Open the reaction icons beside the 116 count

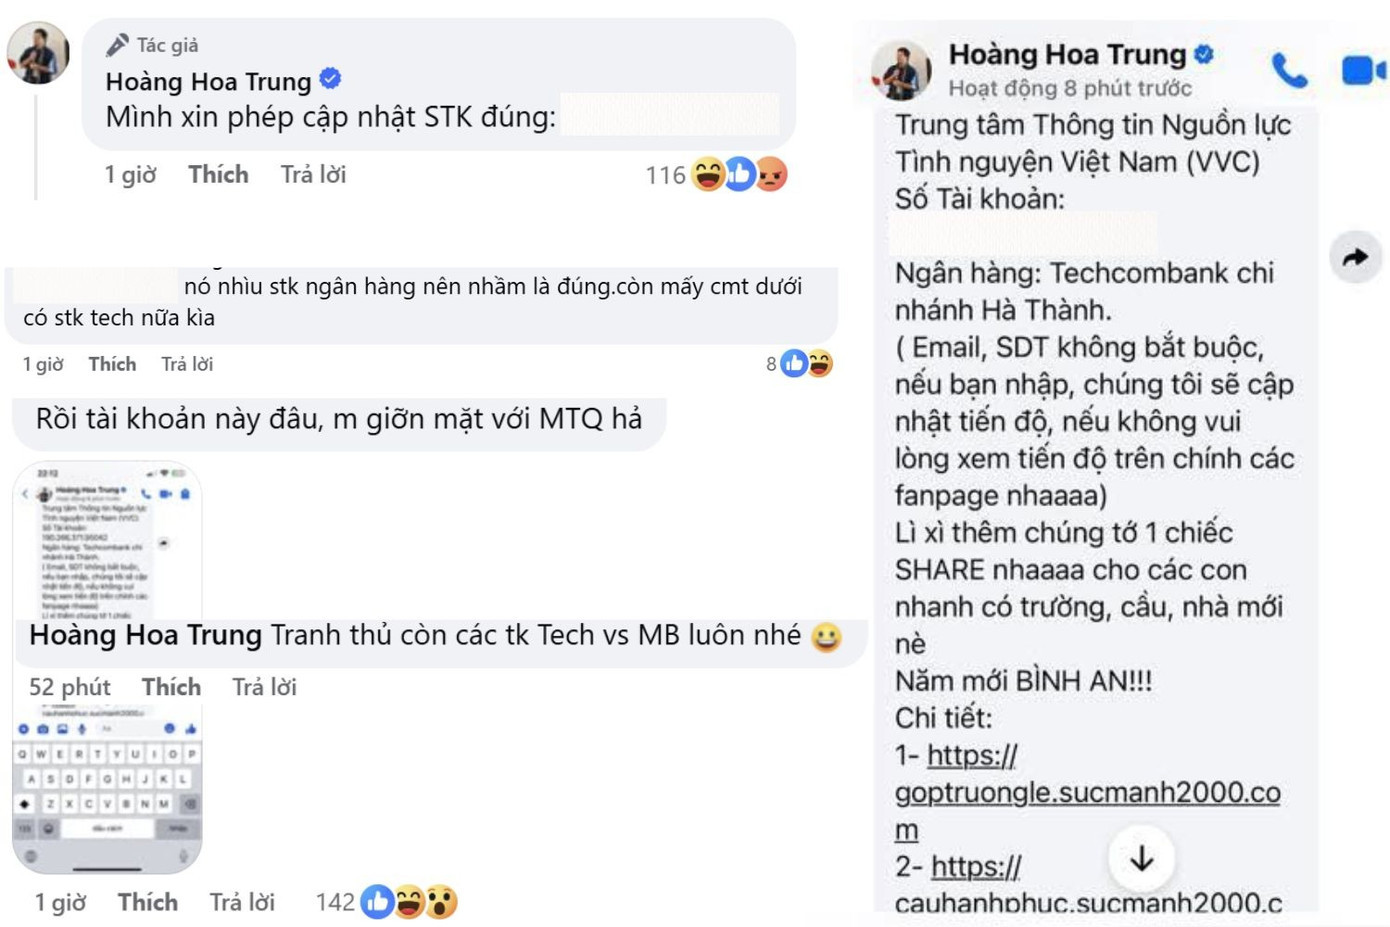(x=739, y=175)
